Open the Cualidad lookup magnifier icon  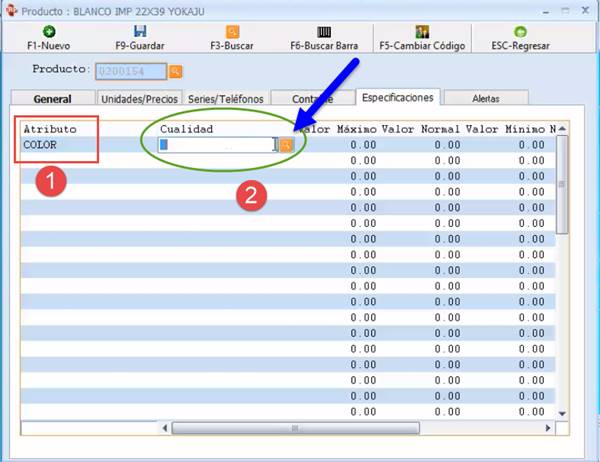click(285, 145)
